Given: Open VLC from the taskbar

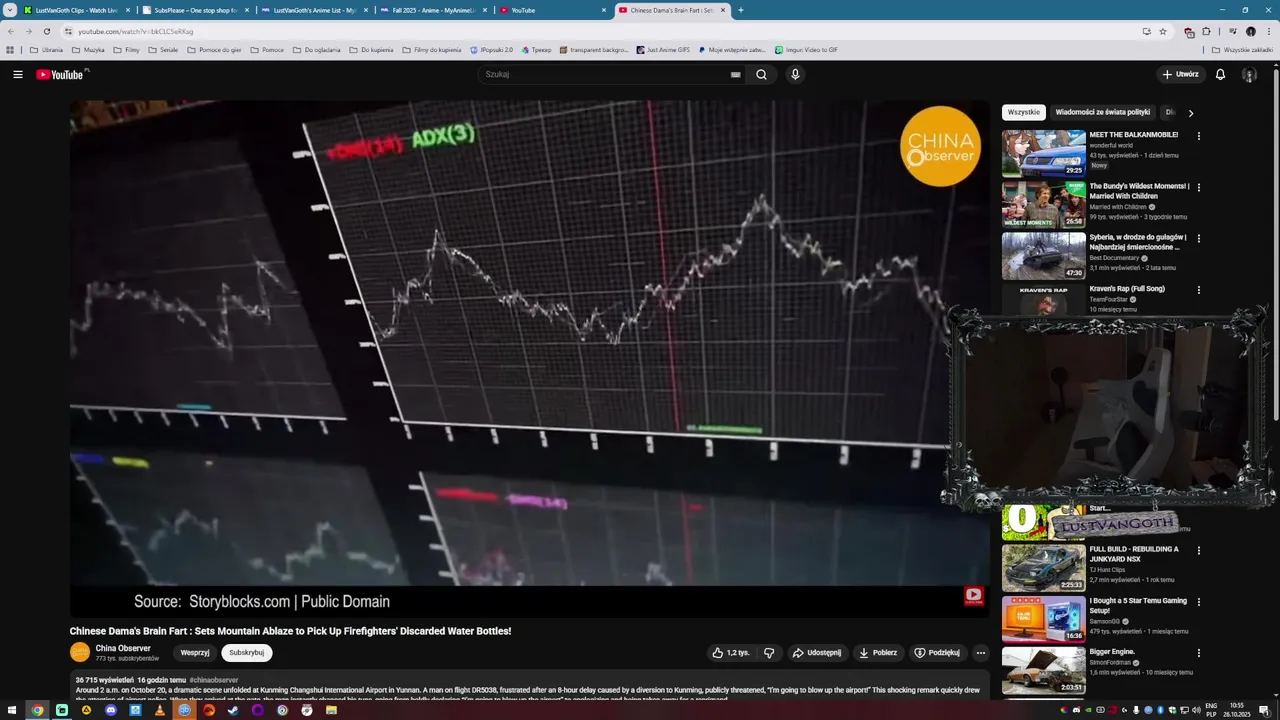Looking at the screenshot, I should tap(160, 710).
